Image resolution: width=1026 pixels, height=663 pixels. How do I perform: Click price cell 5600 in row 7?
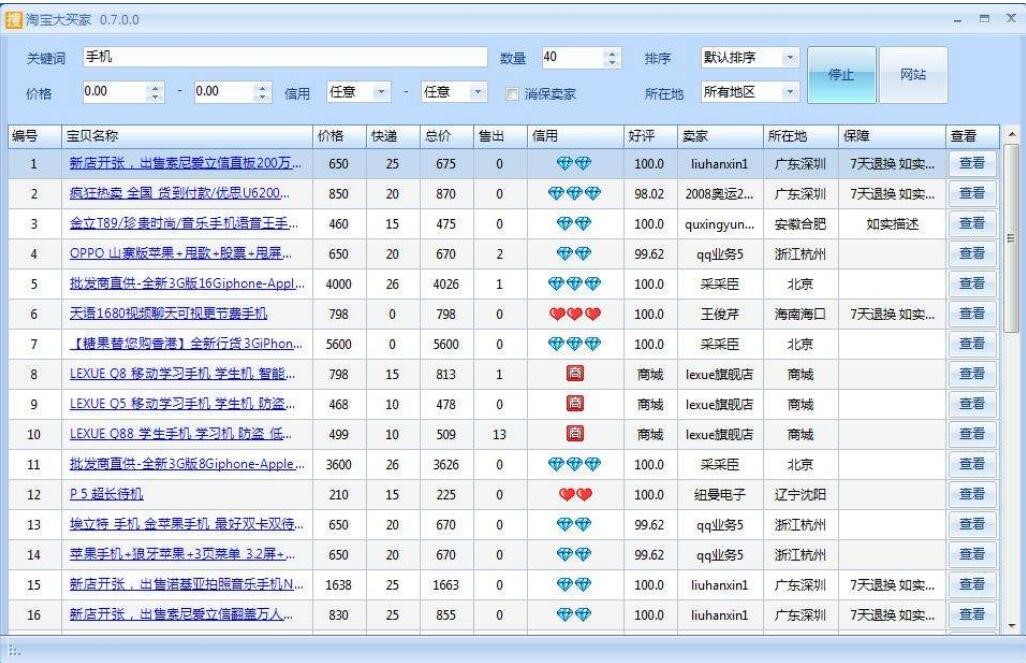pyautogui.click(x=339, y=344)
